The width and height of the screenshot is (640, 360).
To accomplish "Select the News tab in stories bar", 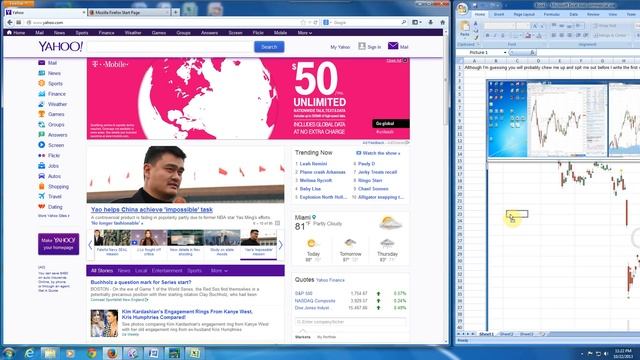I will (124, 271).
